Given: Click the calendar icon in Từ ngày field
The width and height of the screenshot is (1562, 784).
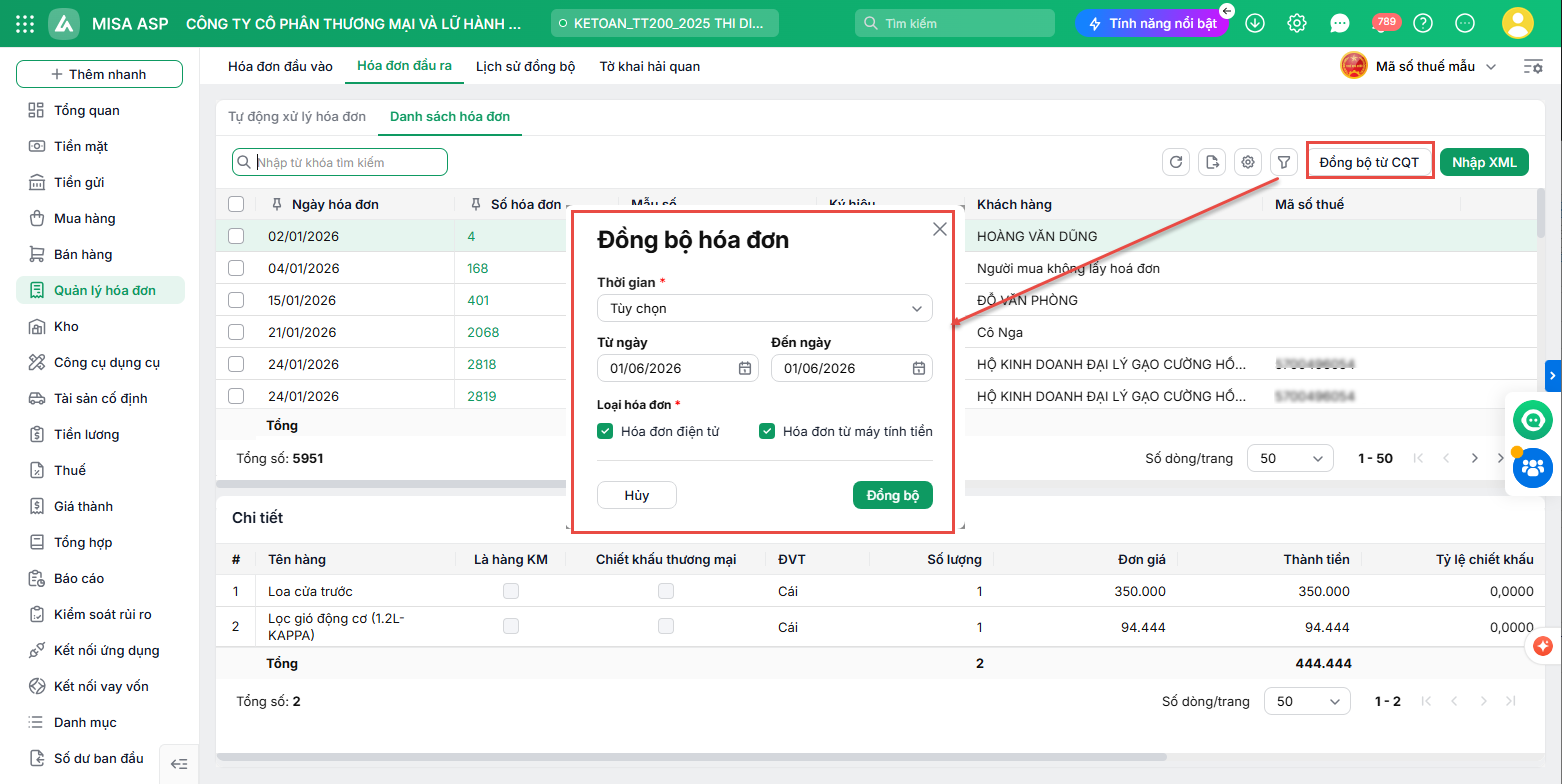Looking at the screenshot, I should pos(745,368).
